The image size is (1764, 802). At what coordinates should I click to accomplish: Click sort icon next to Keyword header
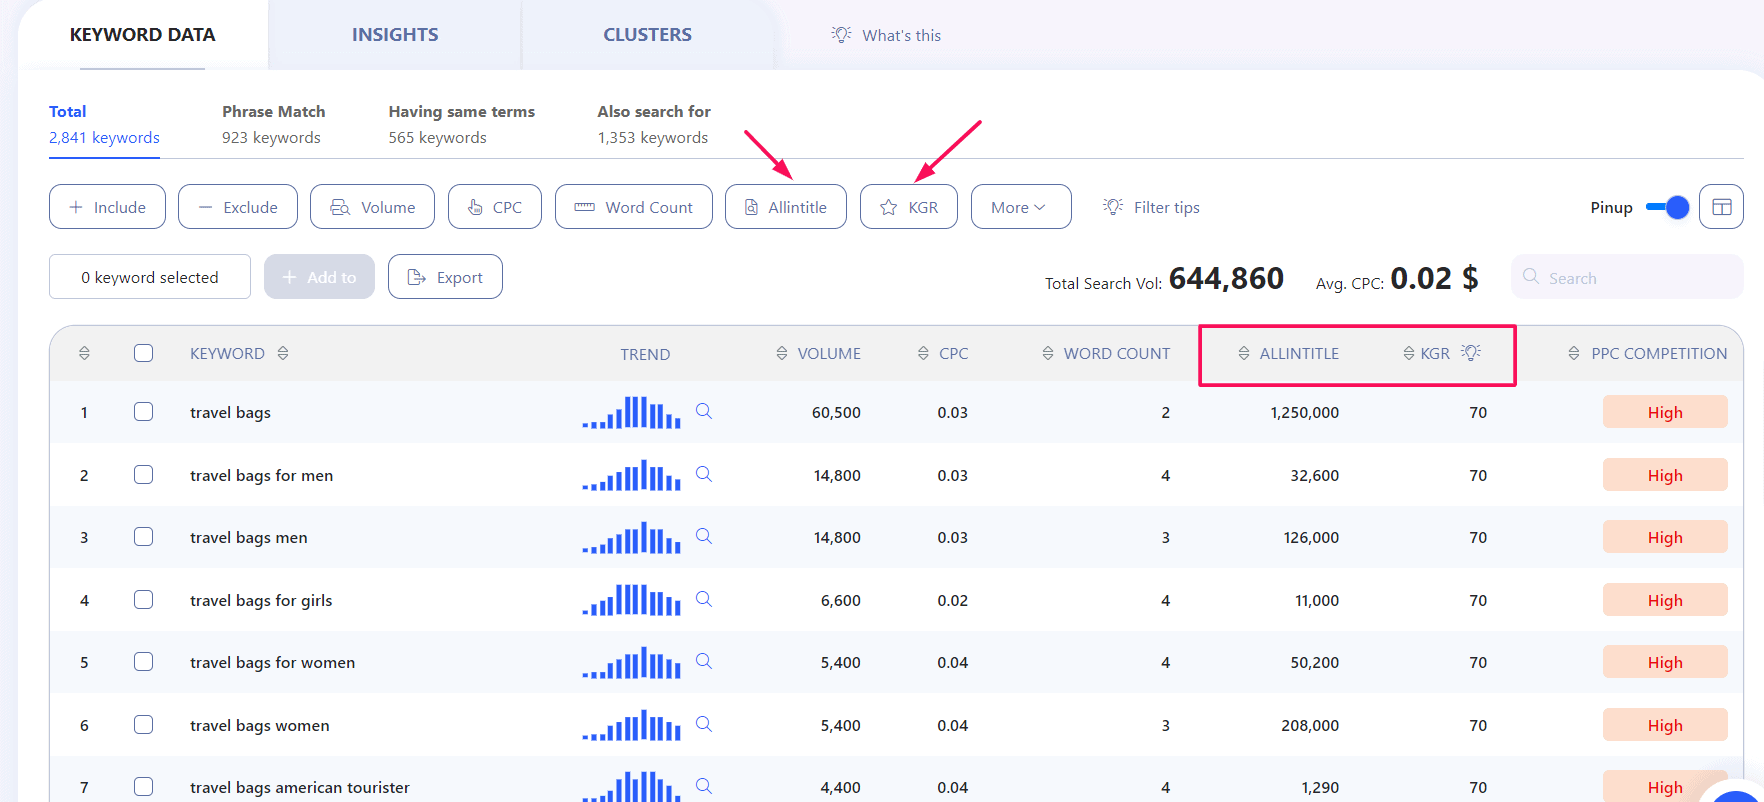[283, 353]
